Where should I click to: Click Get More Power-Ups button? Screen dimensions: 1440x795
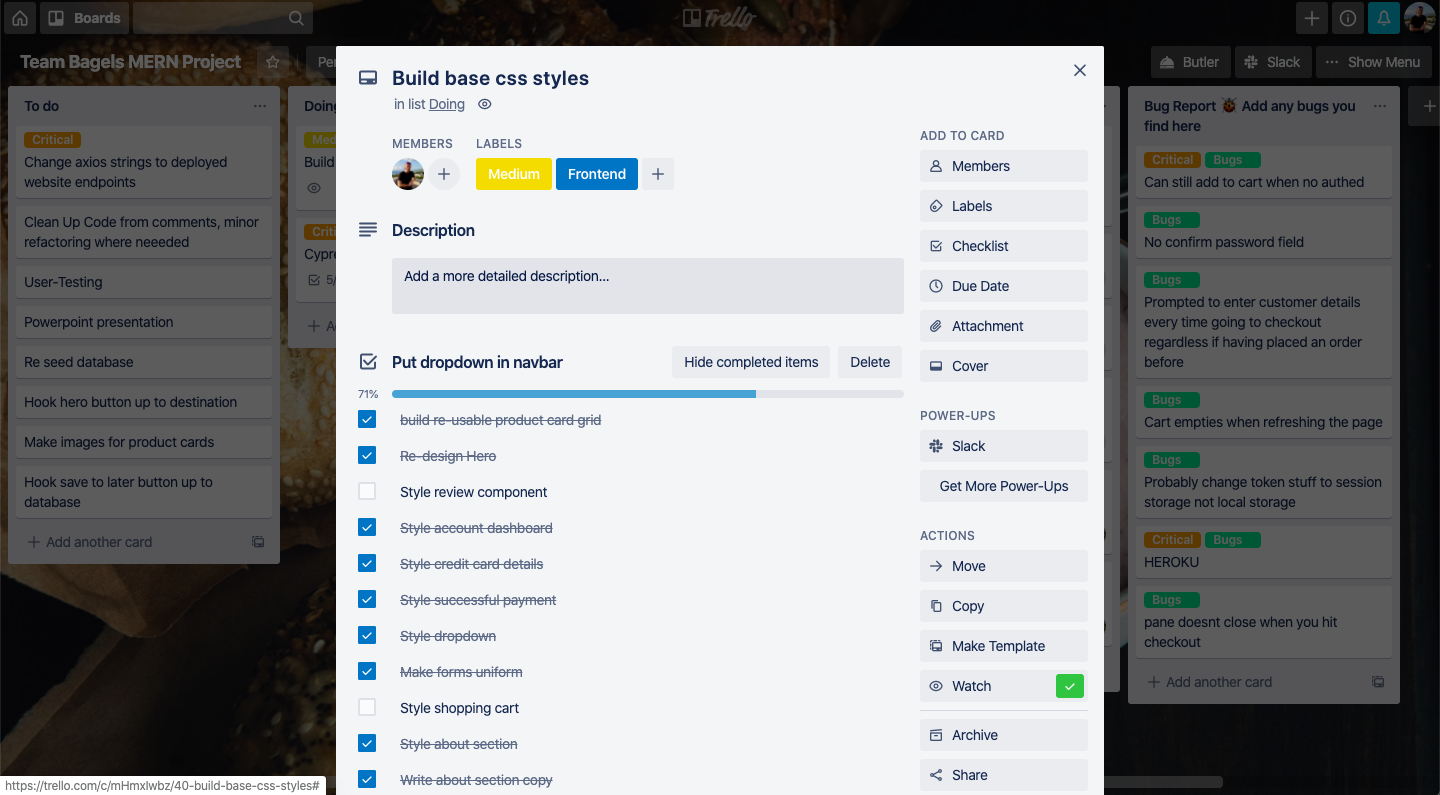coord(1004,486)
